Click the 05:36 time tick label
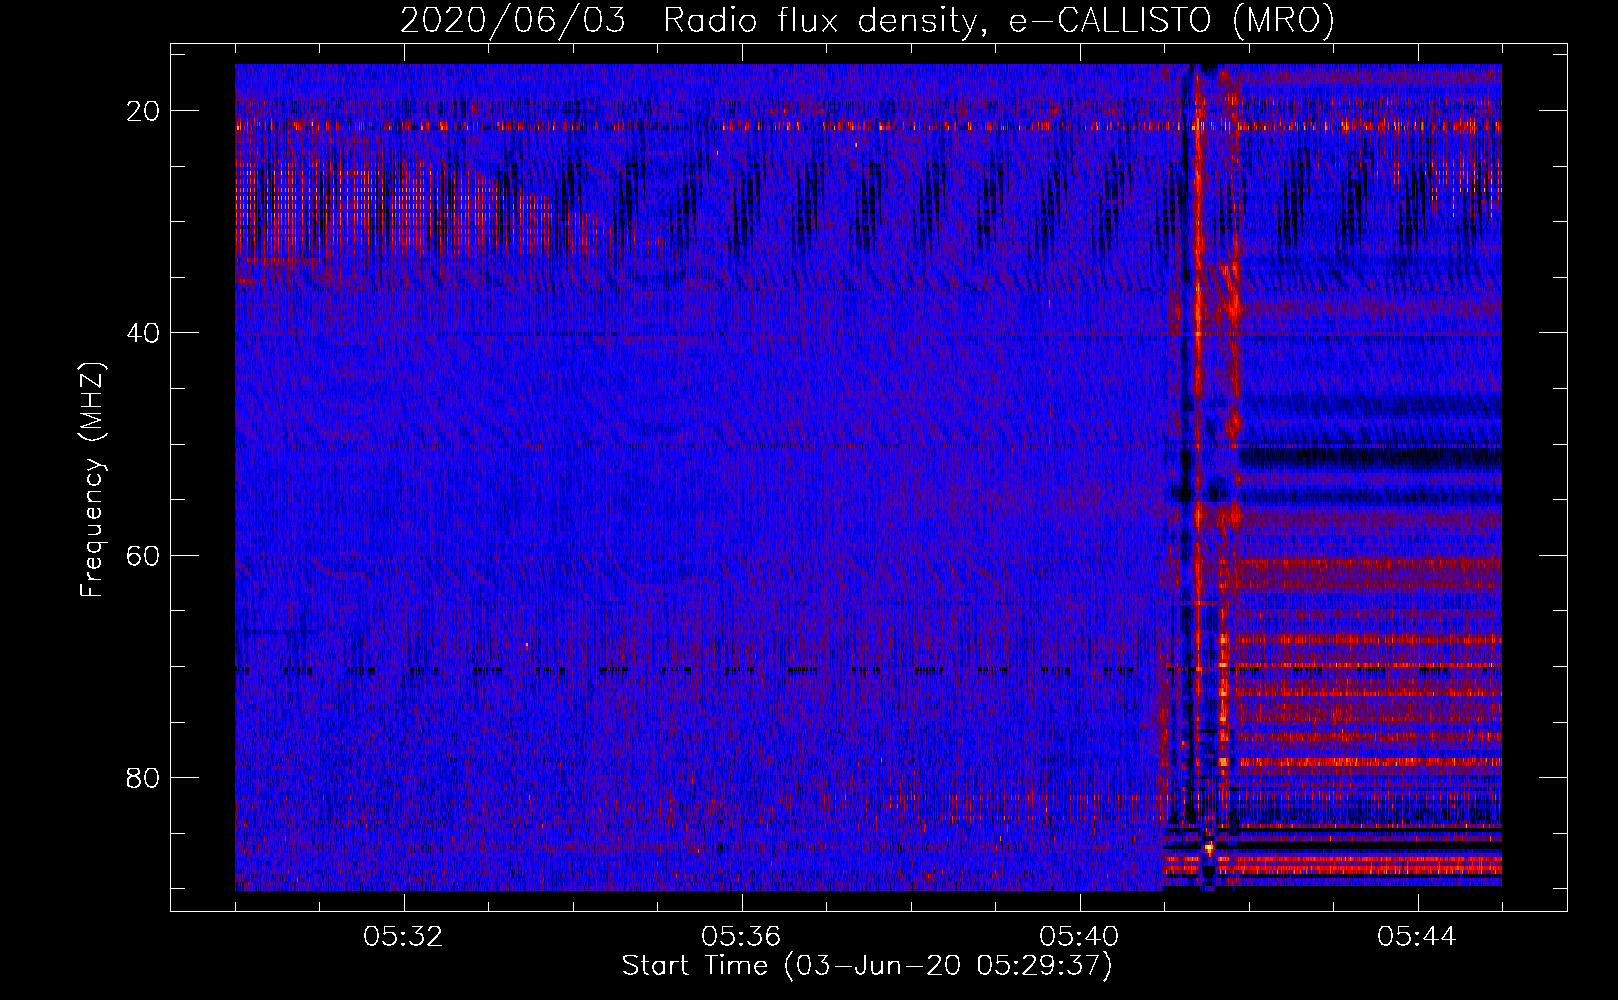 pyautogui.click(x=741, y=937)
